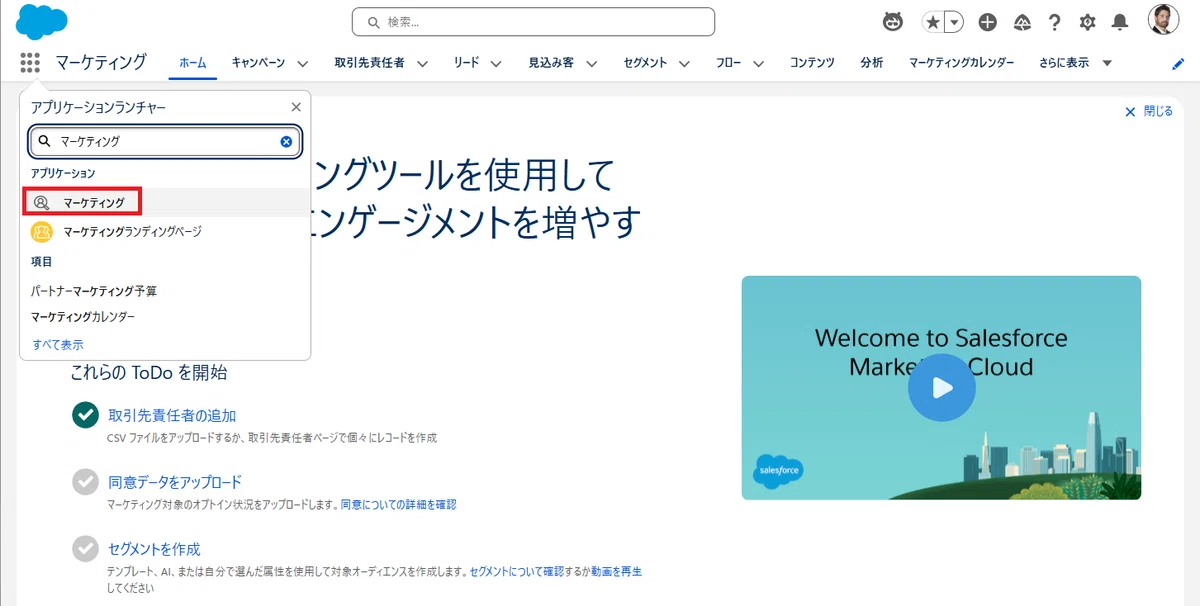Clear the launcher search text
The height and width of the screenshot is (606, 1200).
tap(286, 142)
